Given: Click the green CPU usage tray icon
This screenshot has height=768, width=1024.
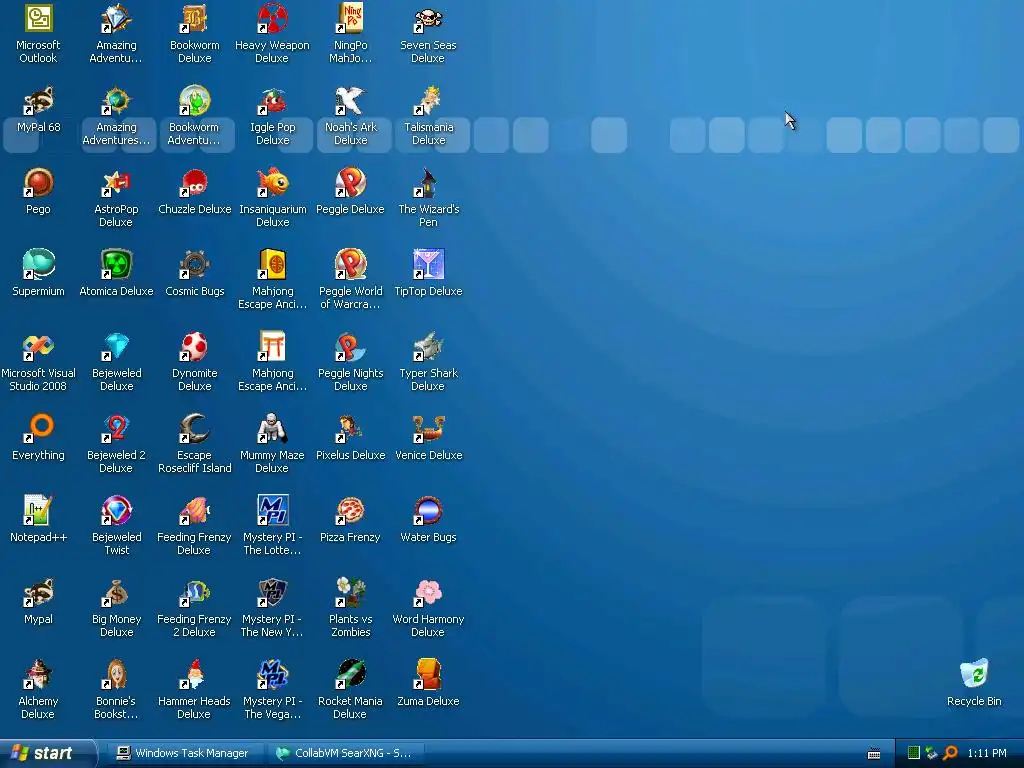Looking at the screenshot, I should pyautogui.click(x=914, y=753).
